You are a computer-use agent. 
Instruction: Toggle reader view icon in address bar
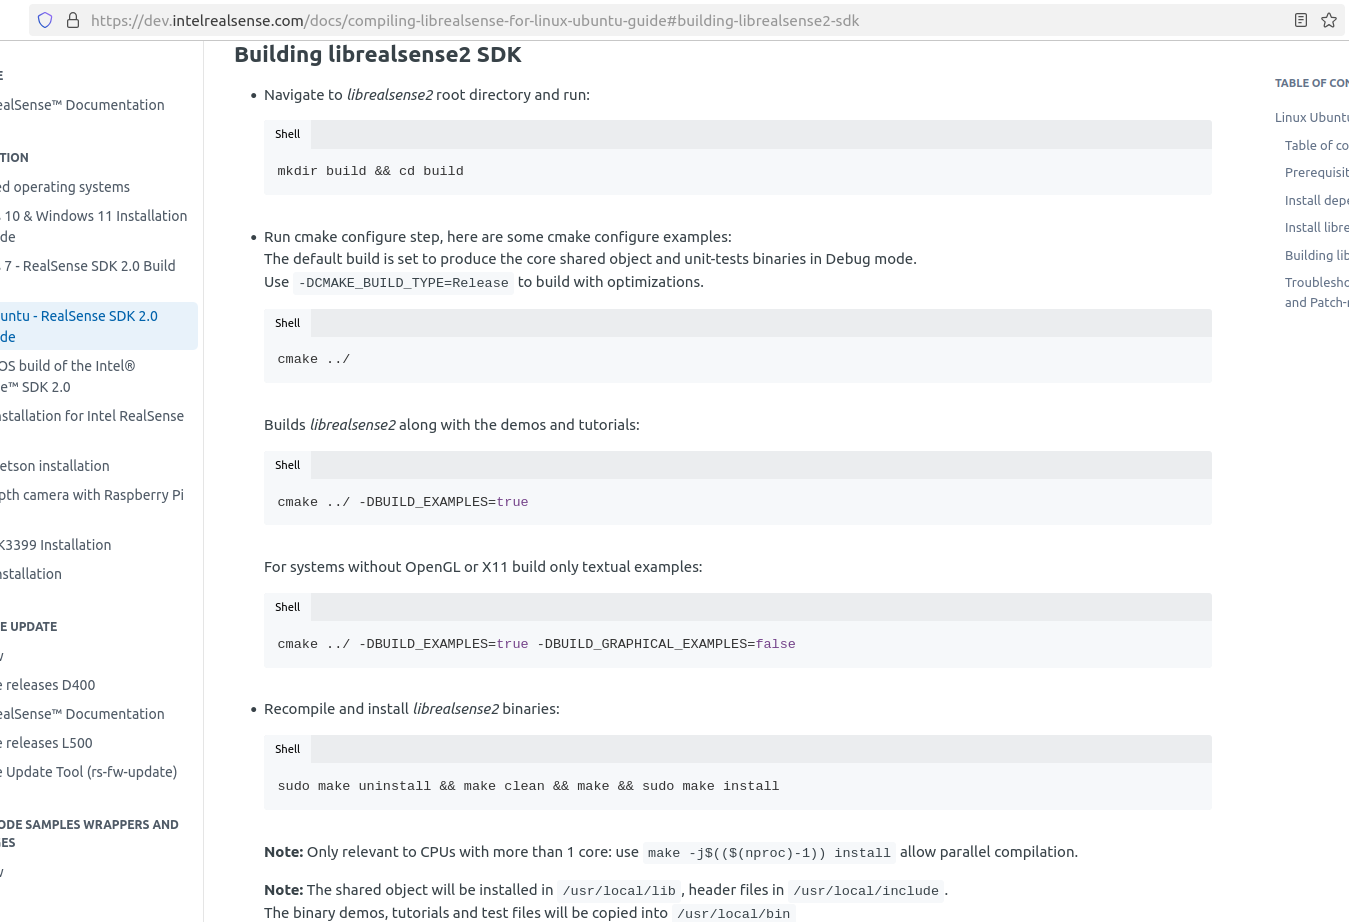[x=1301, y=20]
